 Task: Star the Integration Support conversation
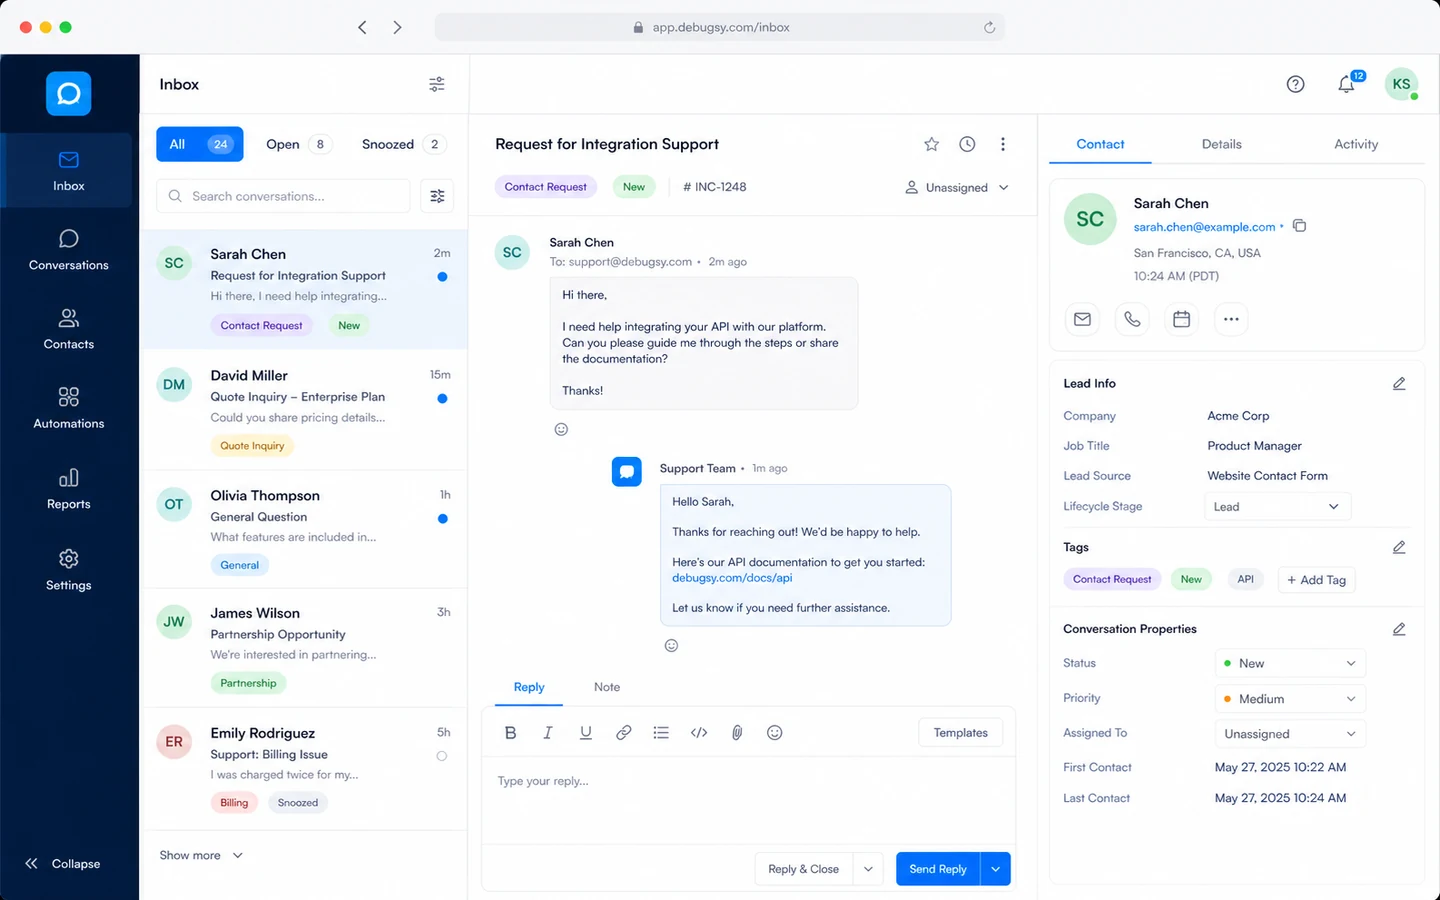point(931,144)
